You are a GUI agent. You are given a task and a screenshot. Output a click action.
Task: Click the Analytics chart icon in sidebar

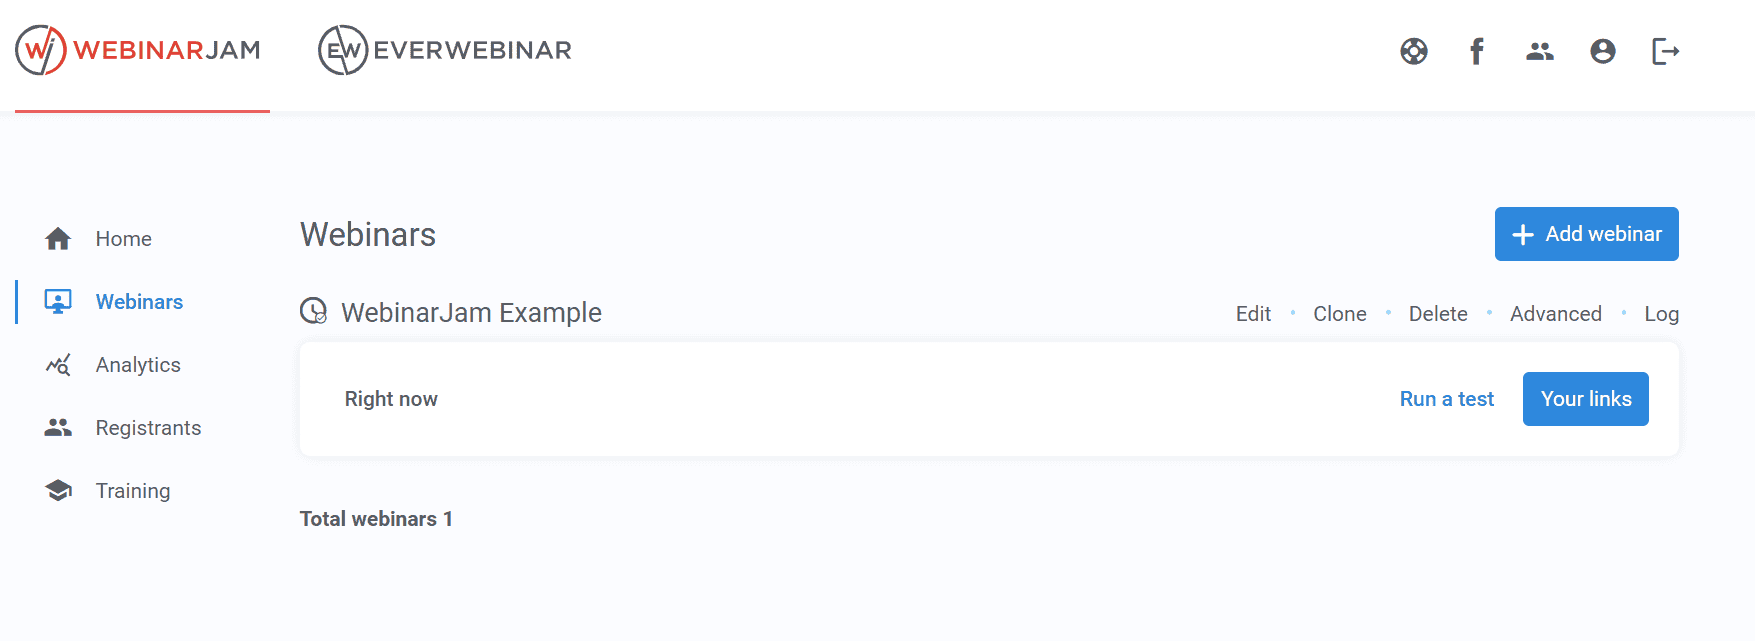[58, 365]
